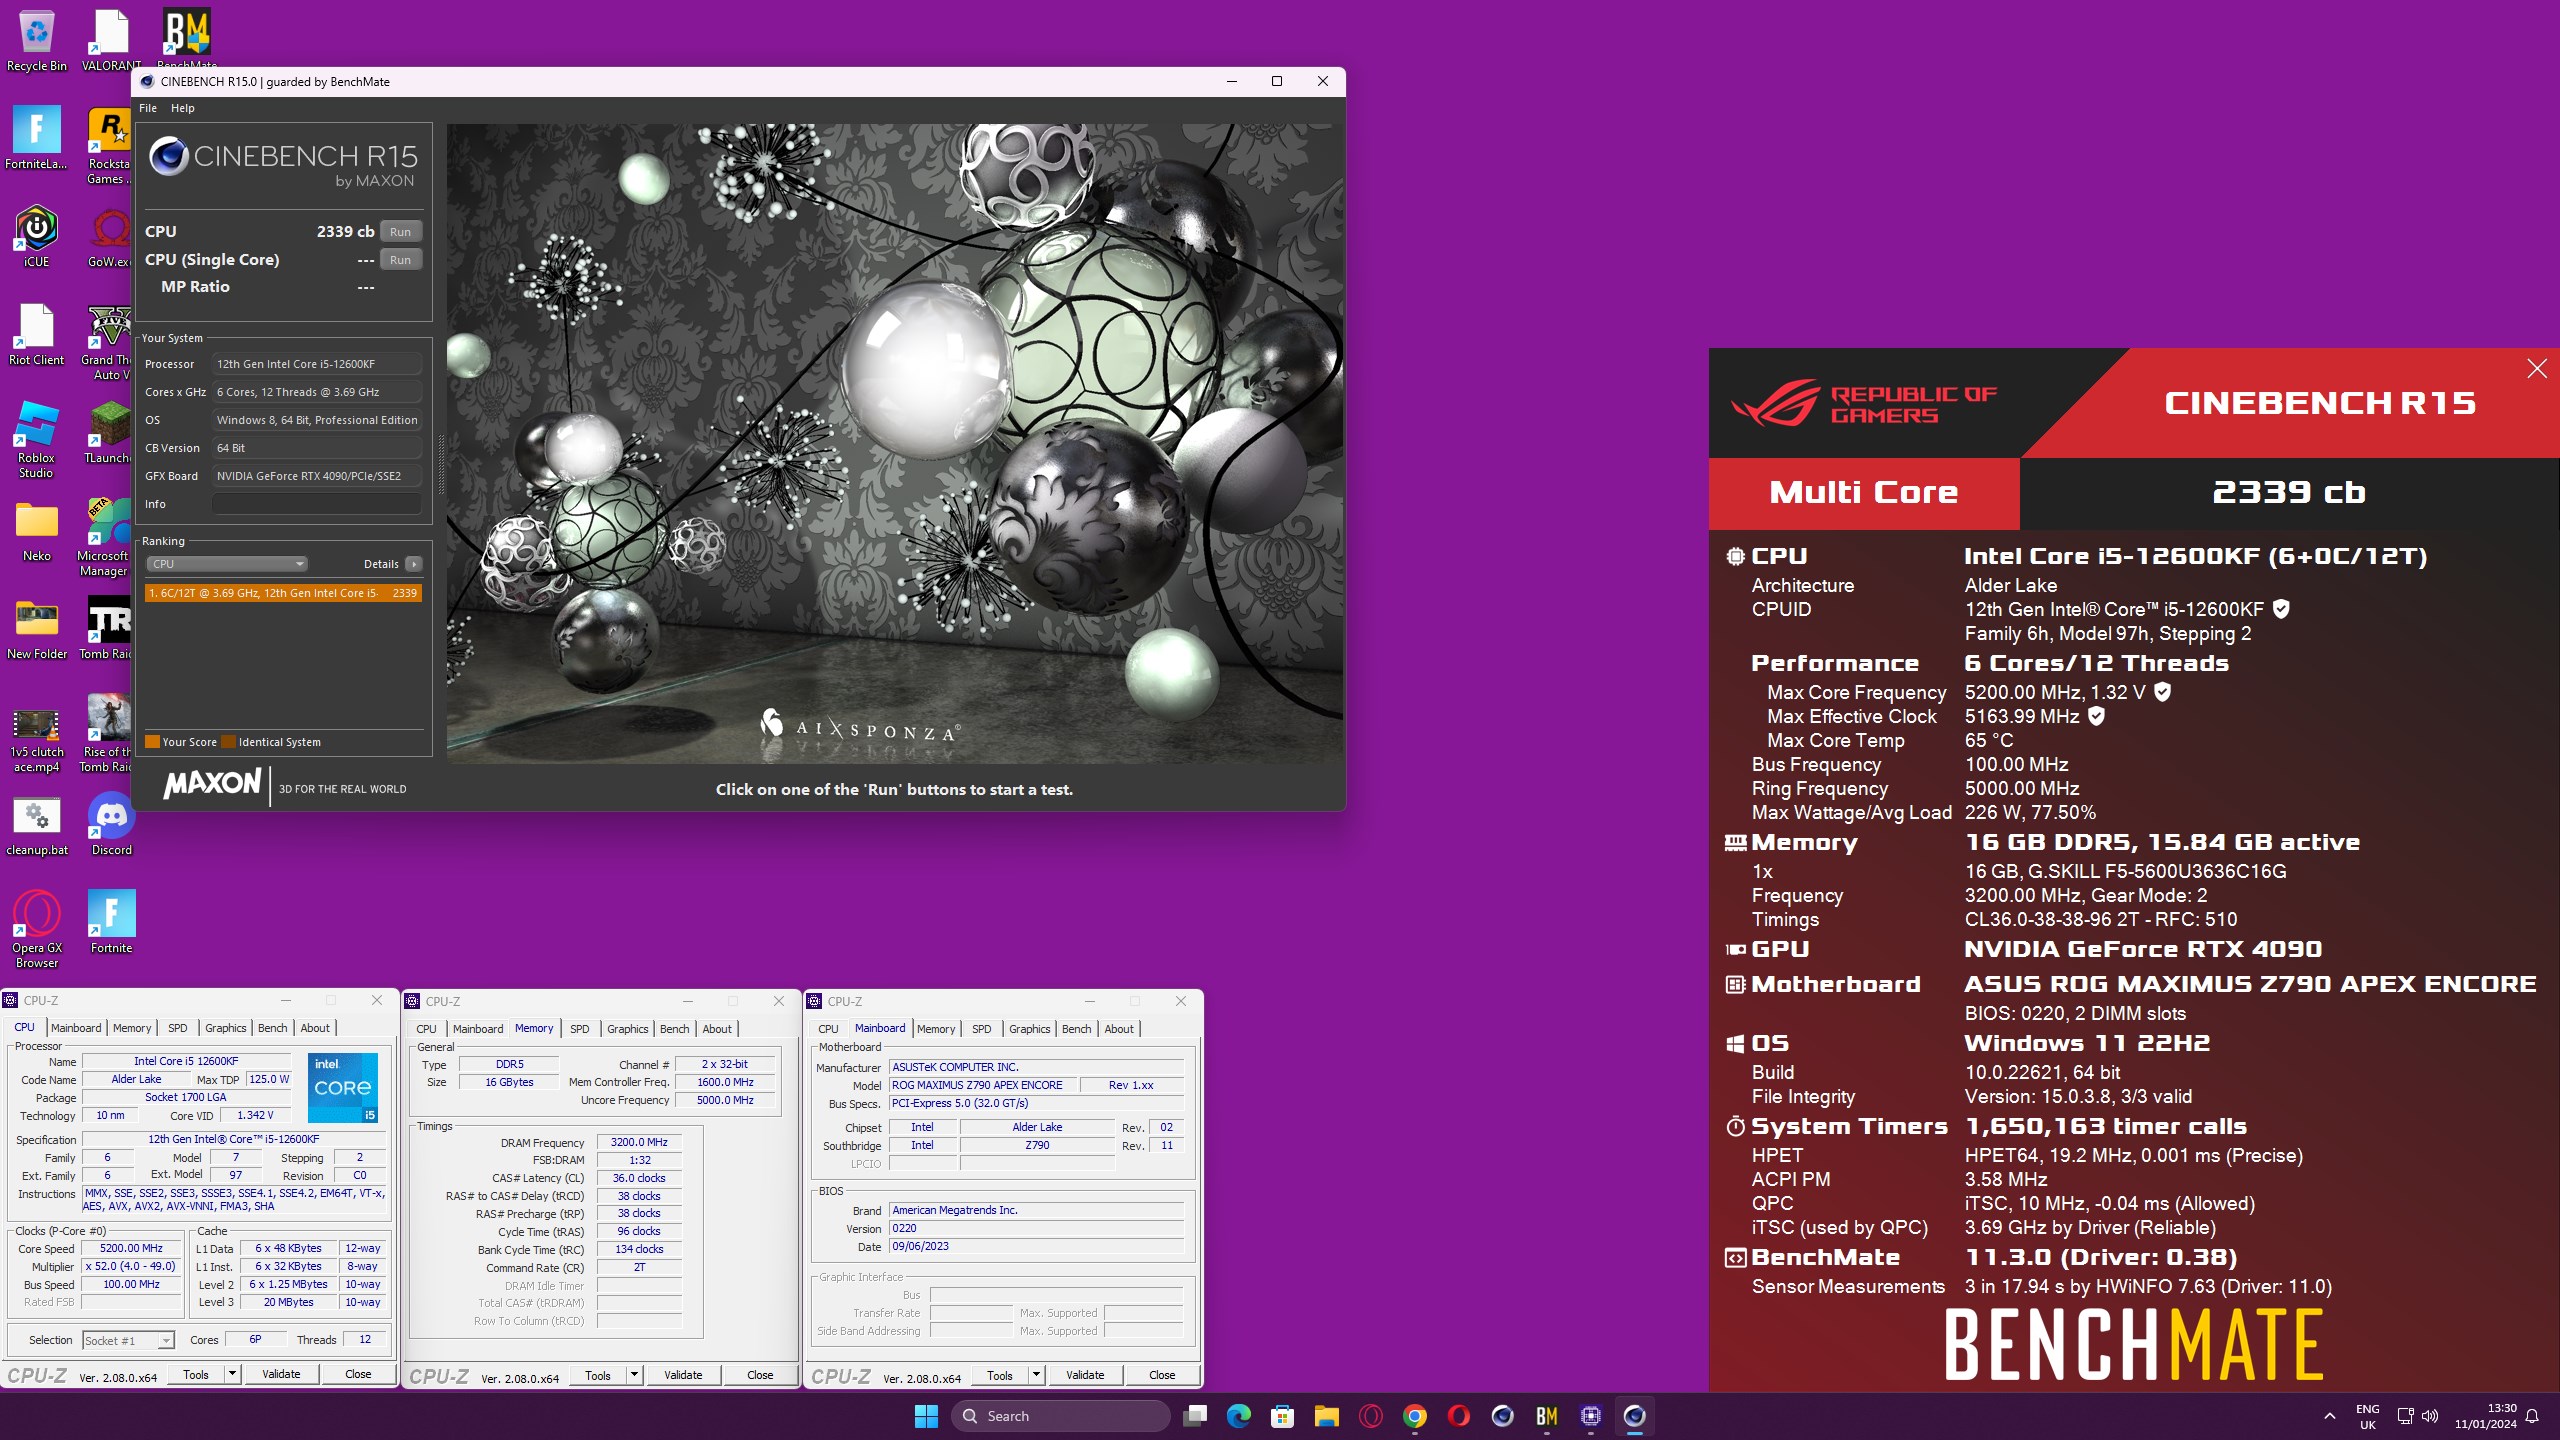Show hidden system tray icons
The width and height of the screenshot is (2560, 1440).
[2330, 1416]
